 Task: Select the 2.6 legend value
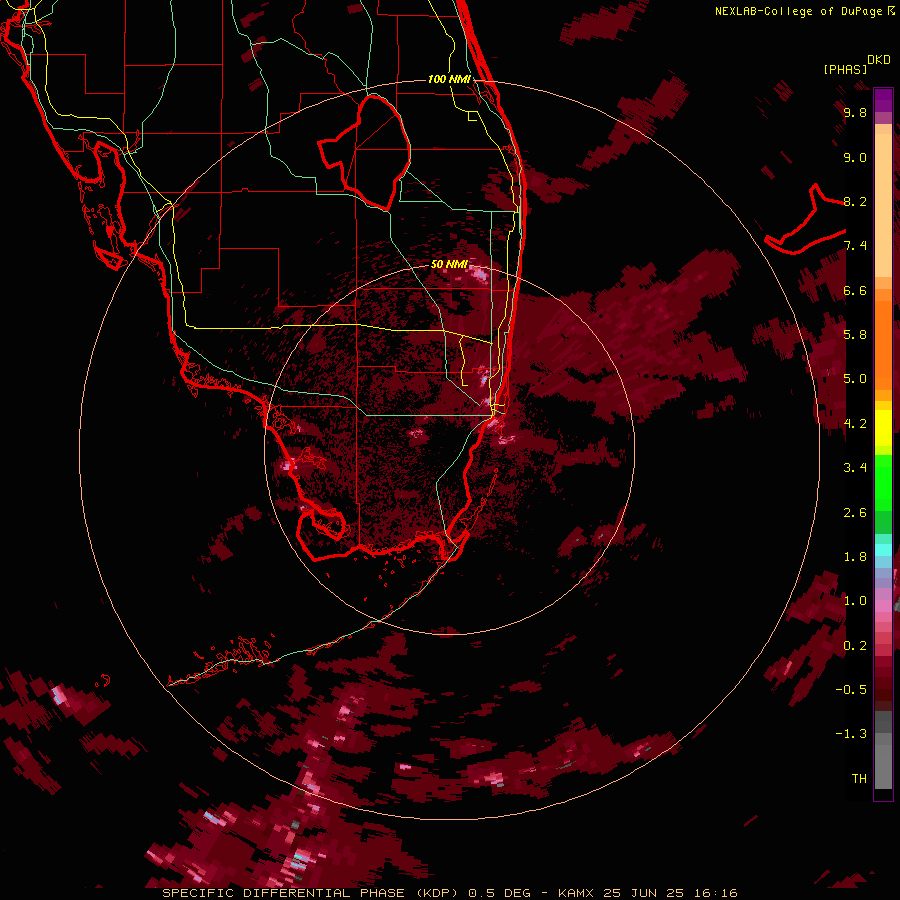point(855,513)
